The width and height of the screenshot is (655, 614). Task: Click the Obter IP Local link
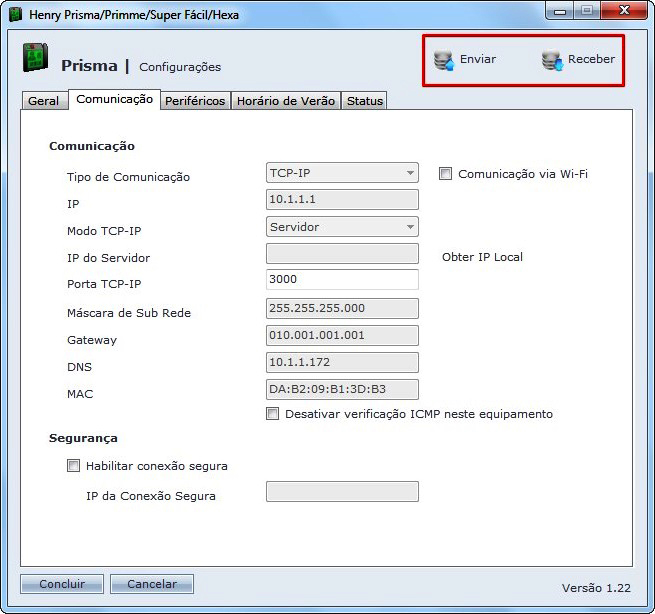click(x=482, y=257)
